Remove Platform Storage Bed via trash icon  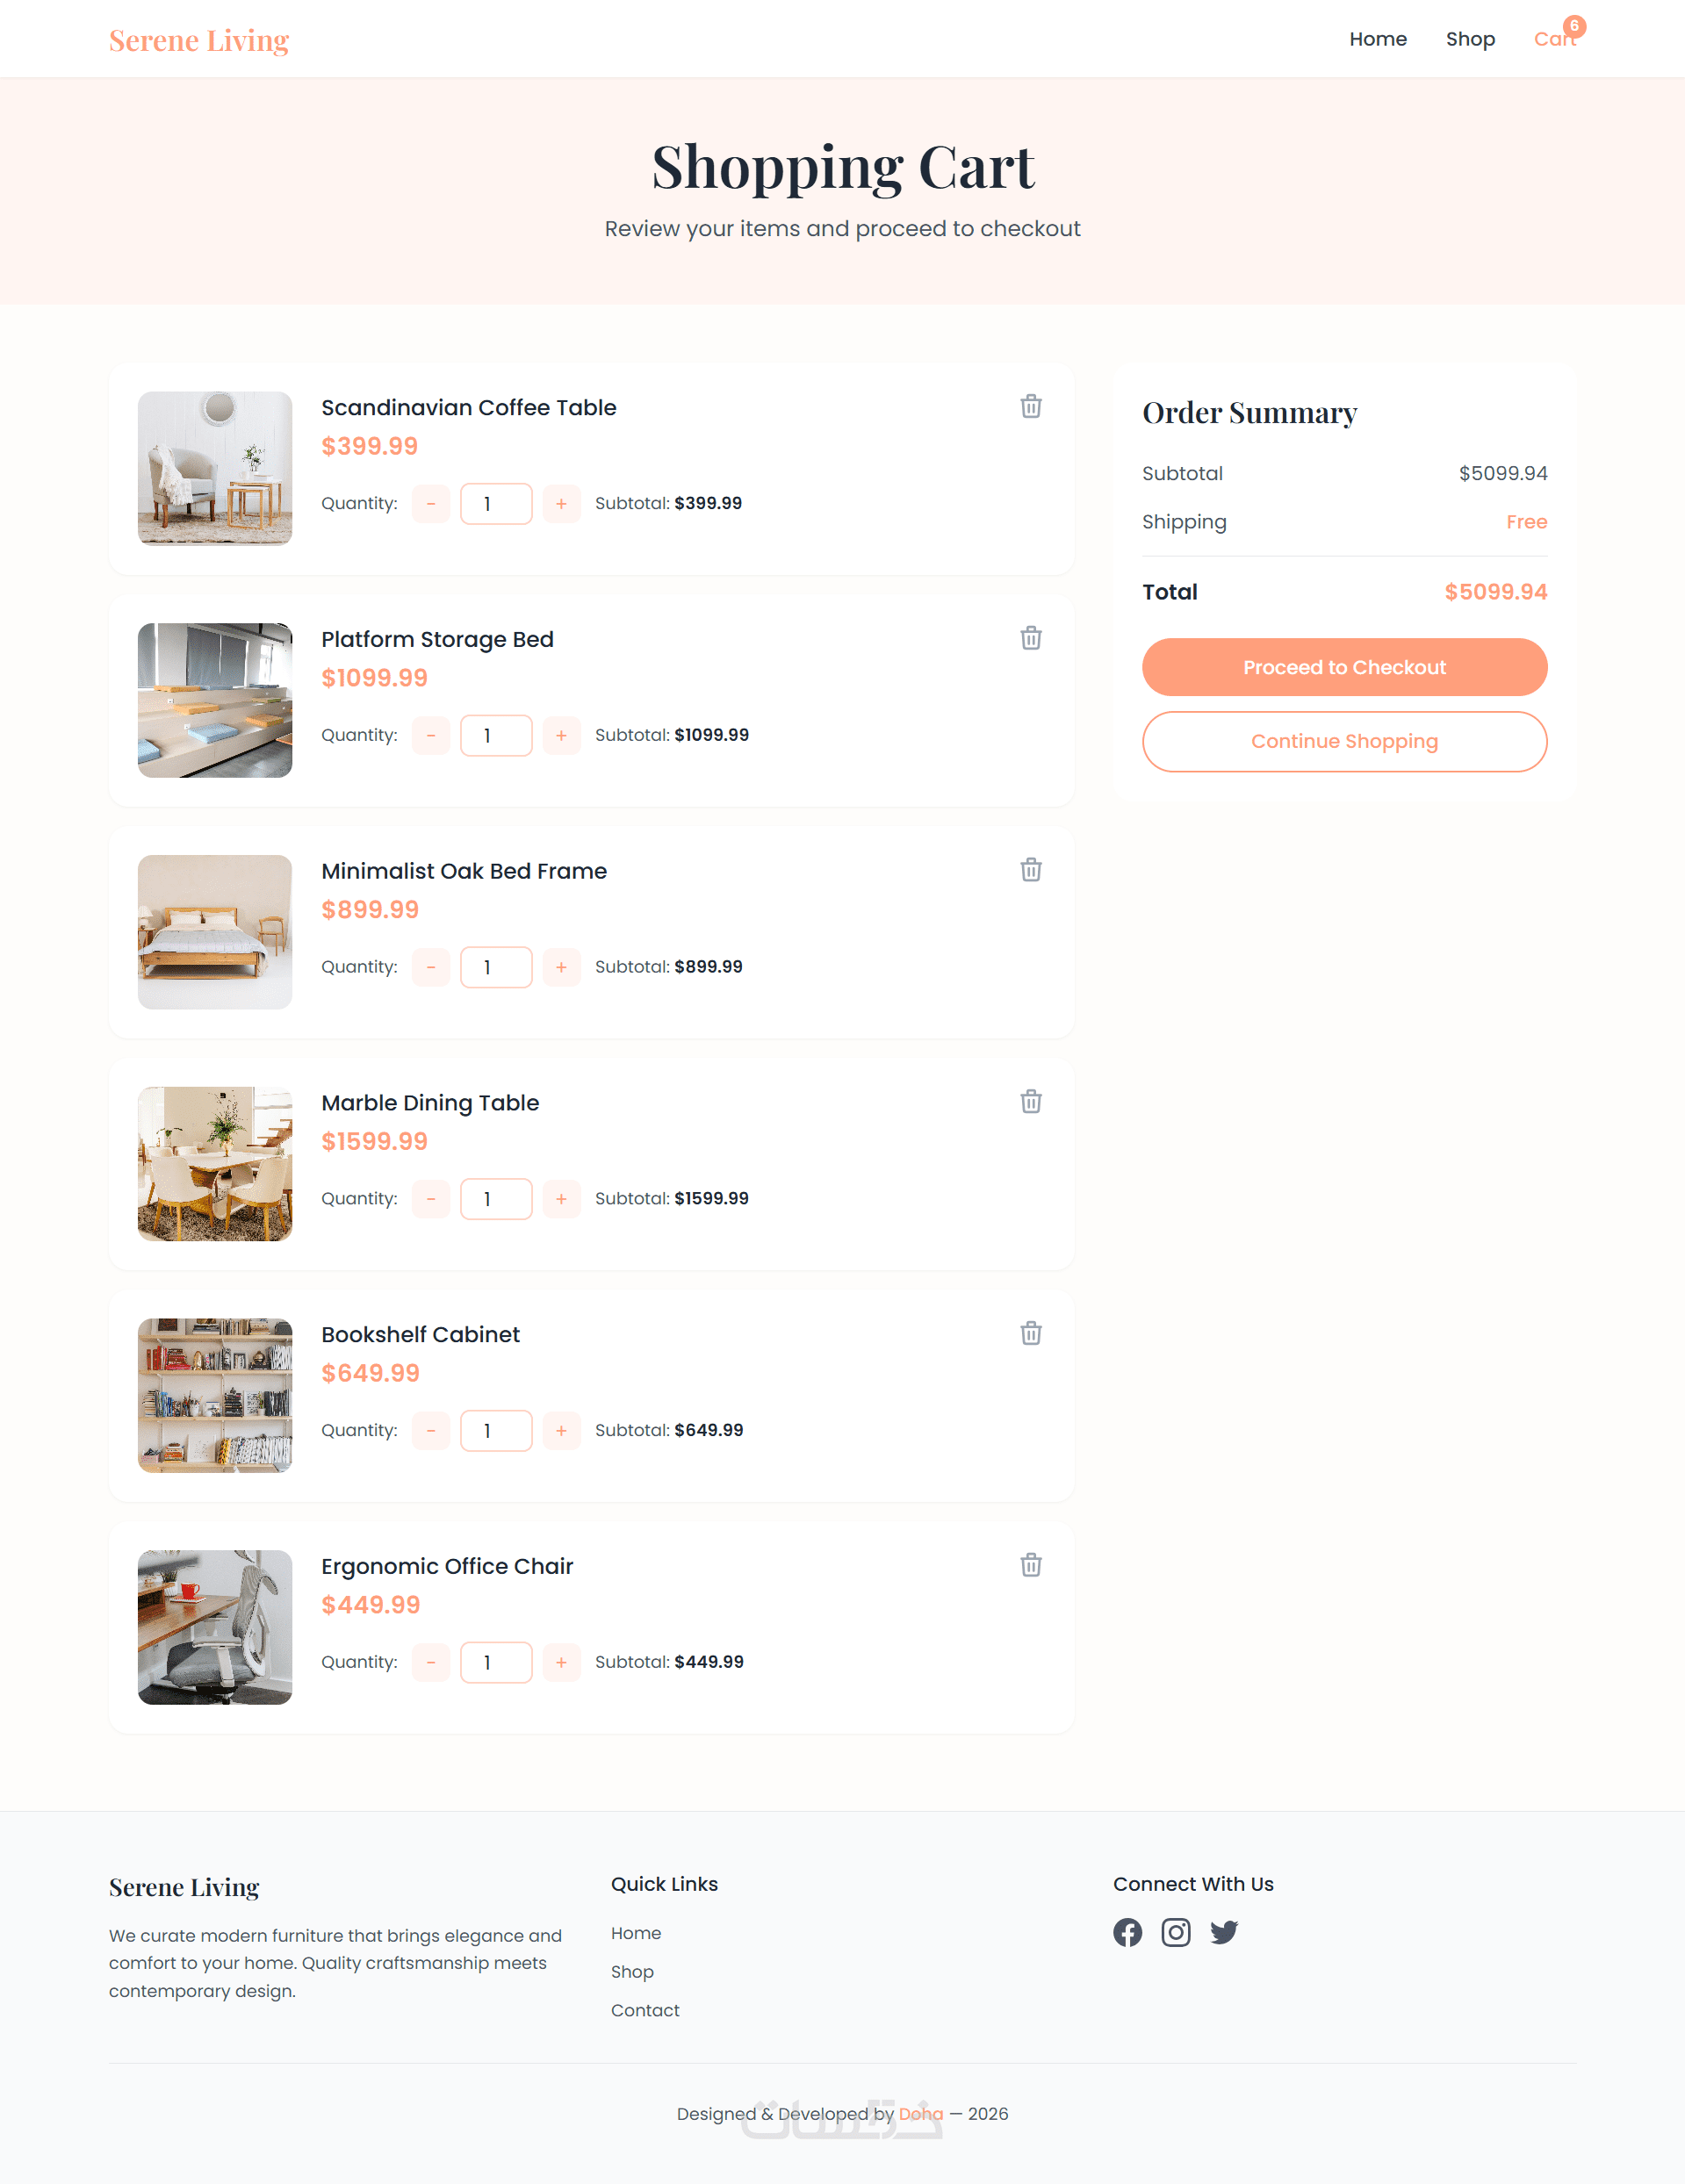(x=1031, y=638)
